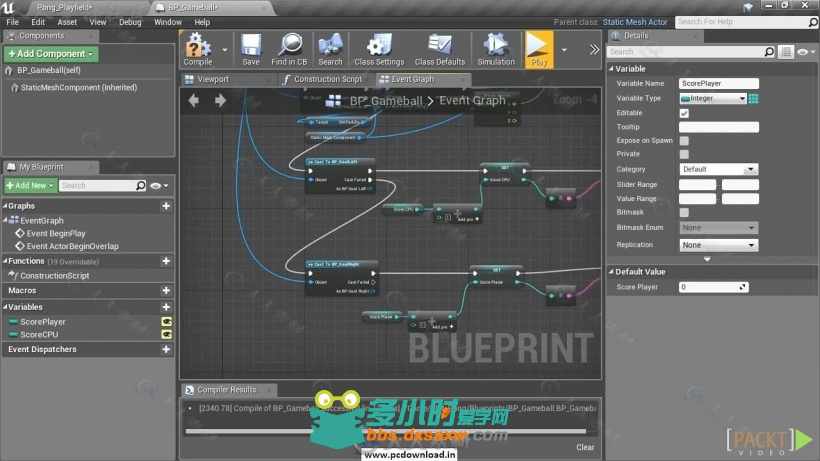
Task: Clear the compiler results
Action: pyautogui.click(x=585, y=447)
